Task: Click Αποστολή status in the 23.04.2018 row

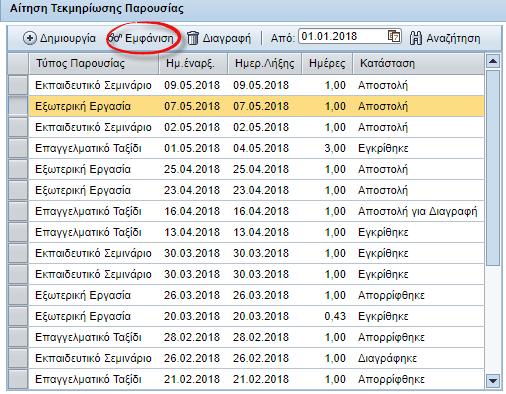Action: coord(383,190)
